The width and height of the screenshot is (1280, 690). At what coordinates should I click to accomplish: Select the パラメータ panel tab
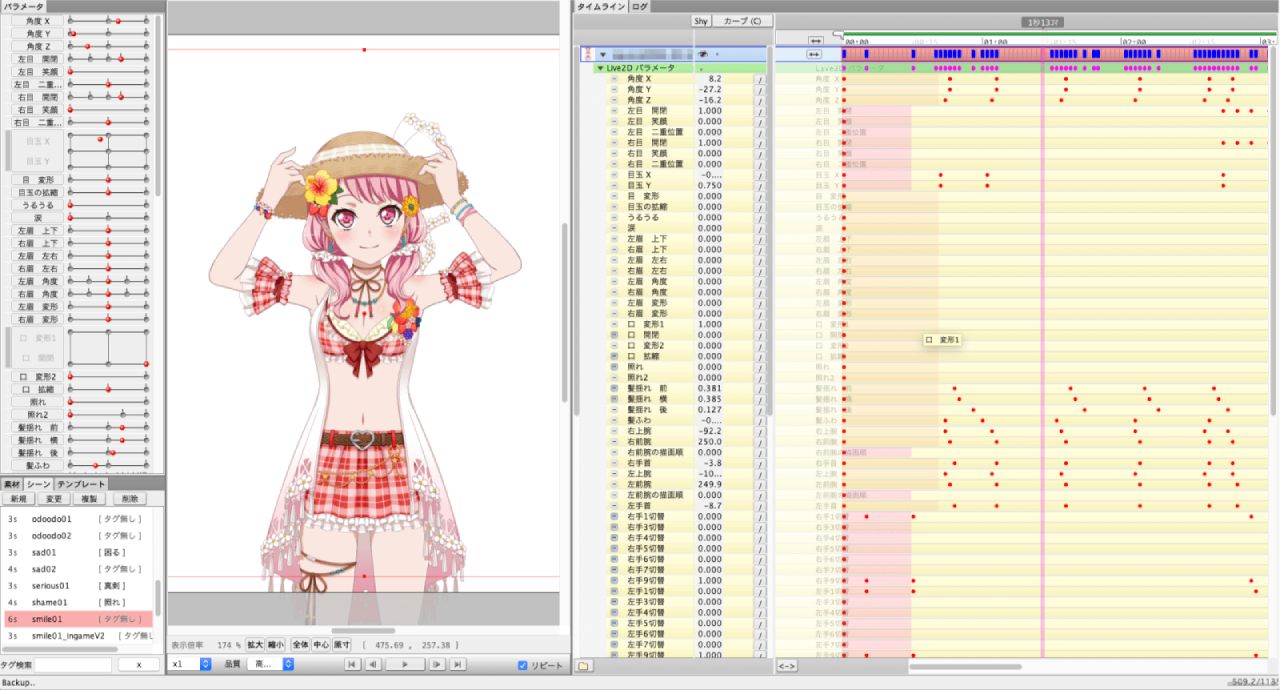coord(23,6)
